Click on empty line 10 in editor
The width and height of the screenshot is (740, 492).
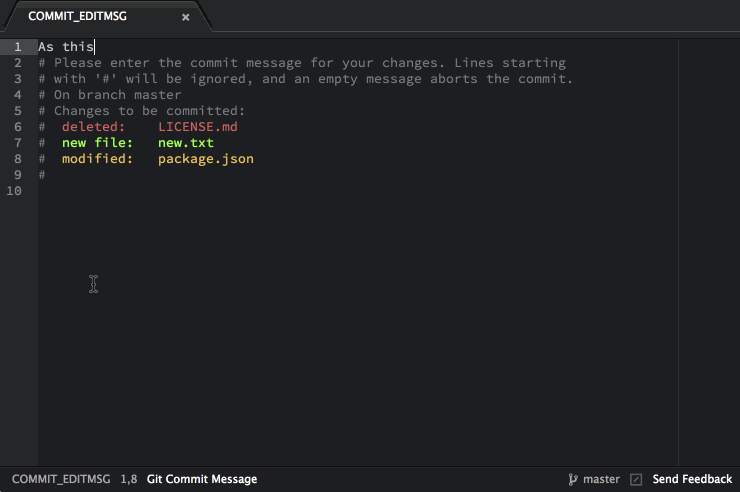click(300, 191)
